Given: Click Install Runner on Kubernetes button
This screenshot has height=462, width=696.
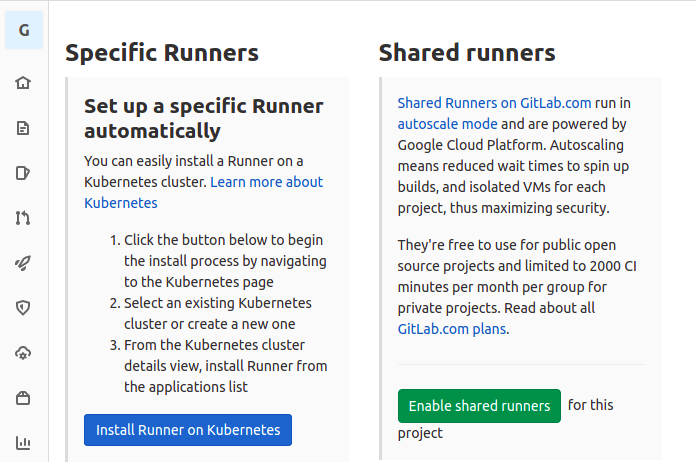Looking at the screenshot, I should [x=188, y=430].
